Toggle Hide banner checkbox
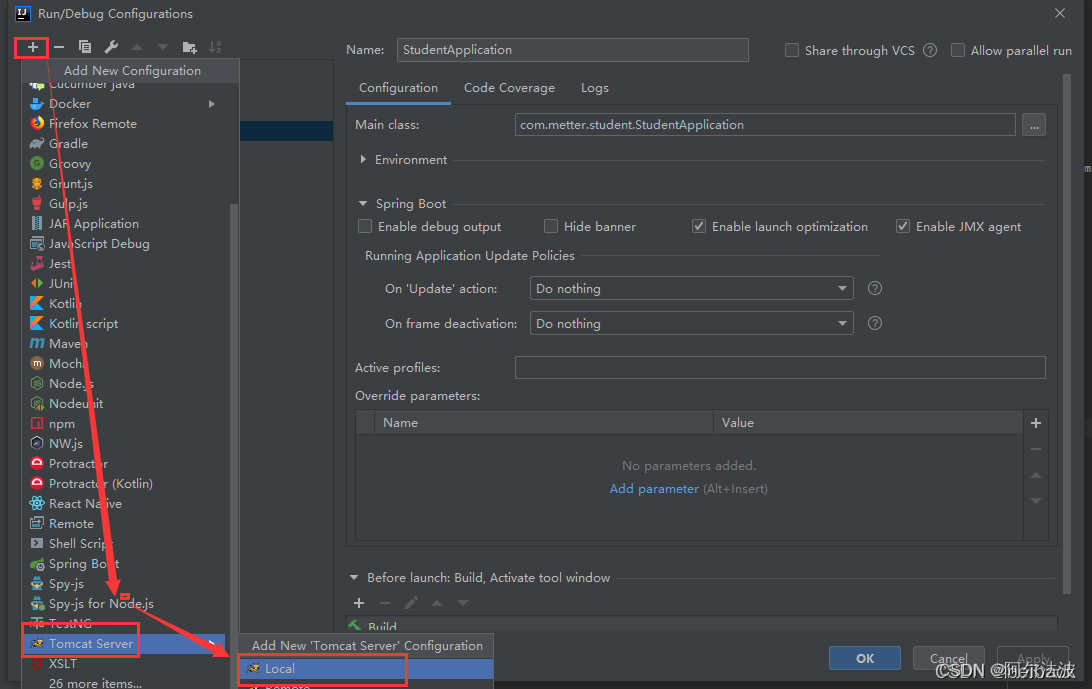 [551, 226]
